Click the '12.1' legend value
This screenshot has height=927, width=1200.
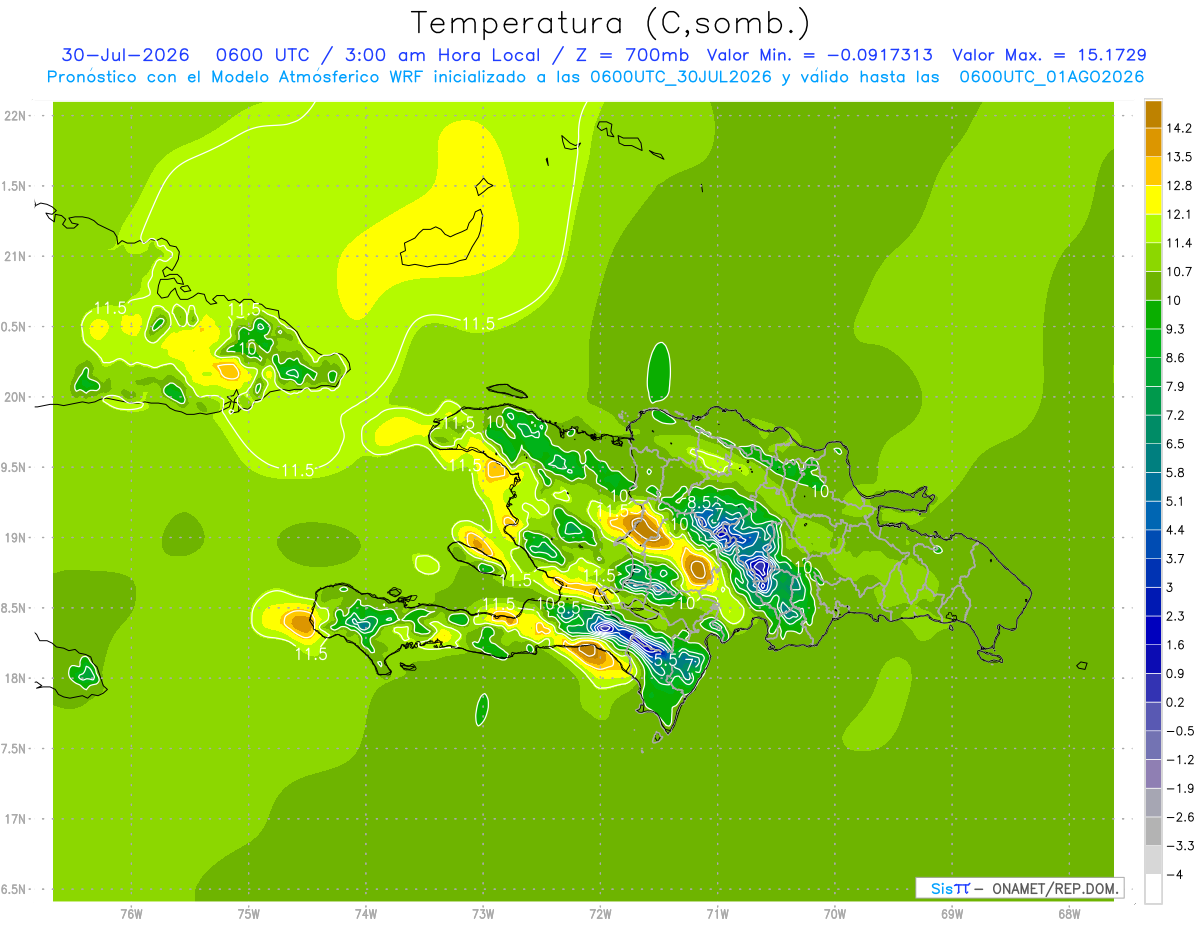[1181, 214]
